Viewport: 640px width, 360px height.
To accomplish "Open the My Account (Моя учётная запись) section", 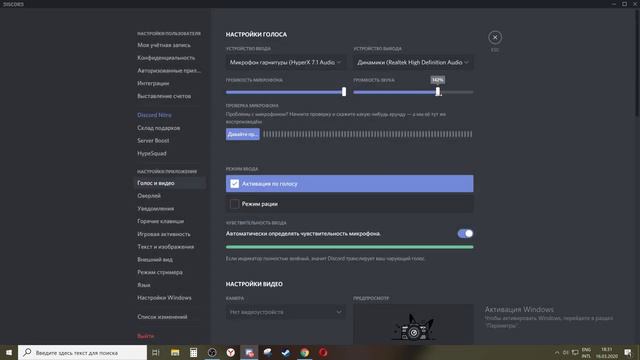I will pyautogui.click(x=164, y=45).
